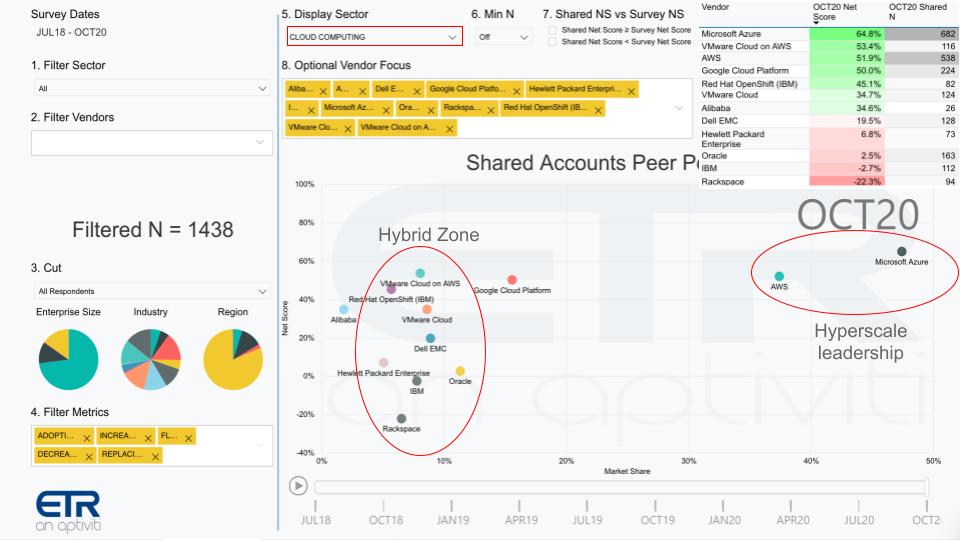The image size is (960, 540).
Task: Remove the Rackspa... vendor chip X
Action: tap(491, 110)
